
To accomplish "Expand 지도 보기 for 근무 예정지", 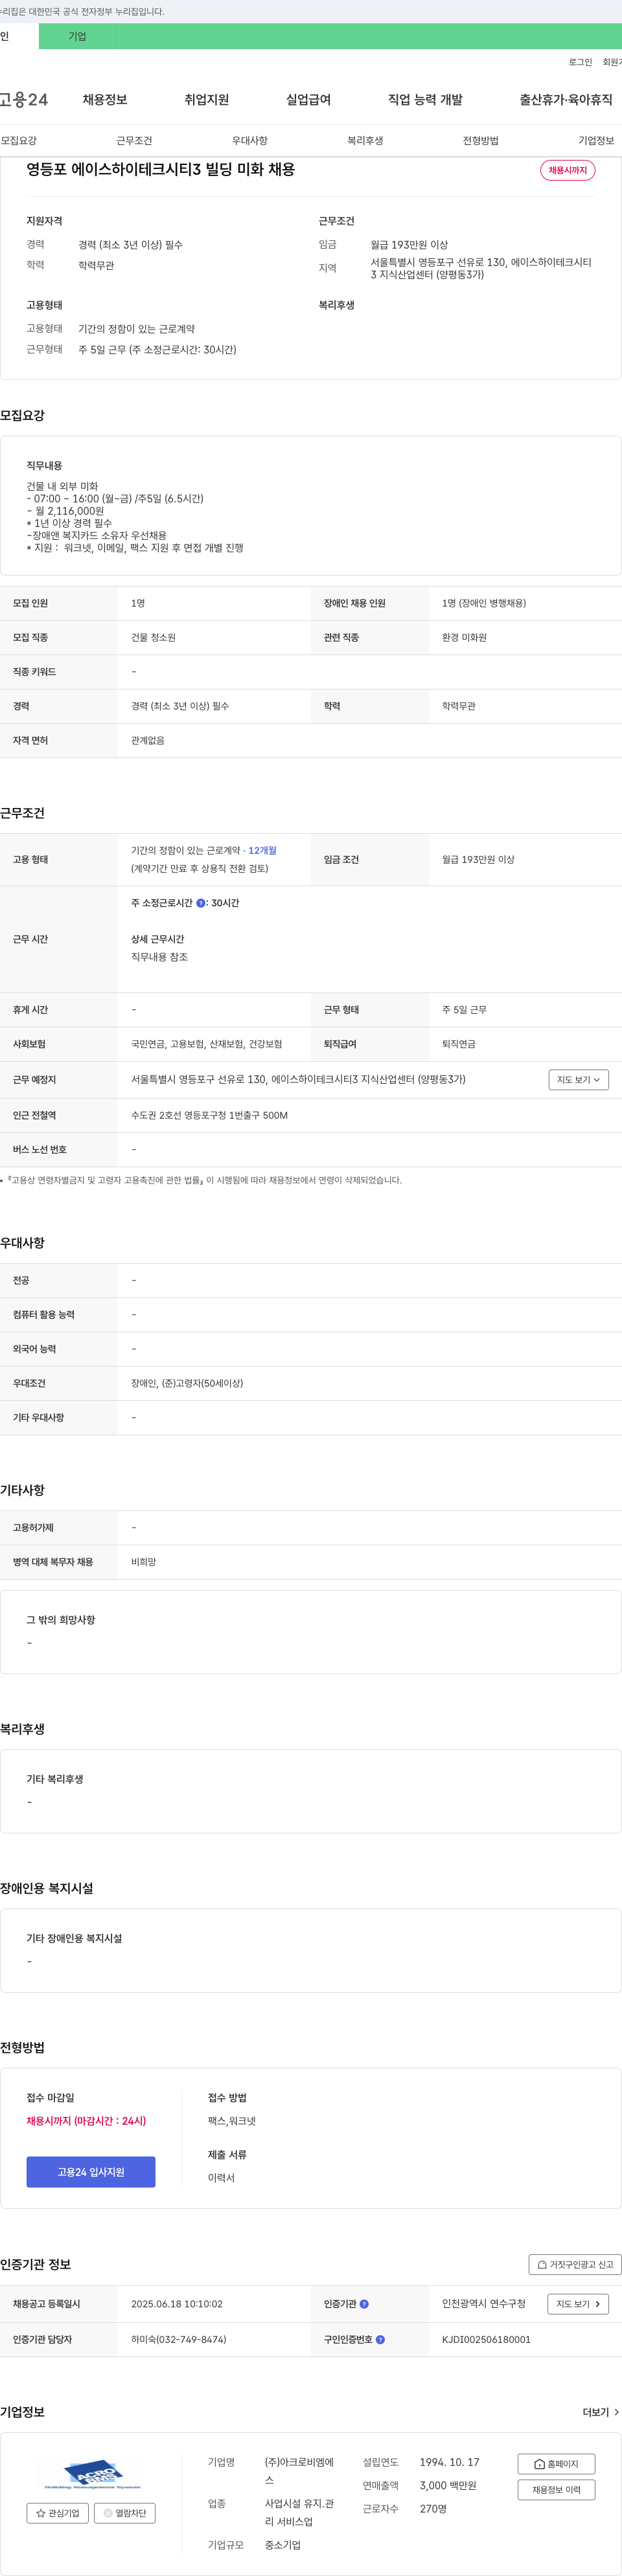I will [579, 1080].
